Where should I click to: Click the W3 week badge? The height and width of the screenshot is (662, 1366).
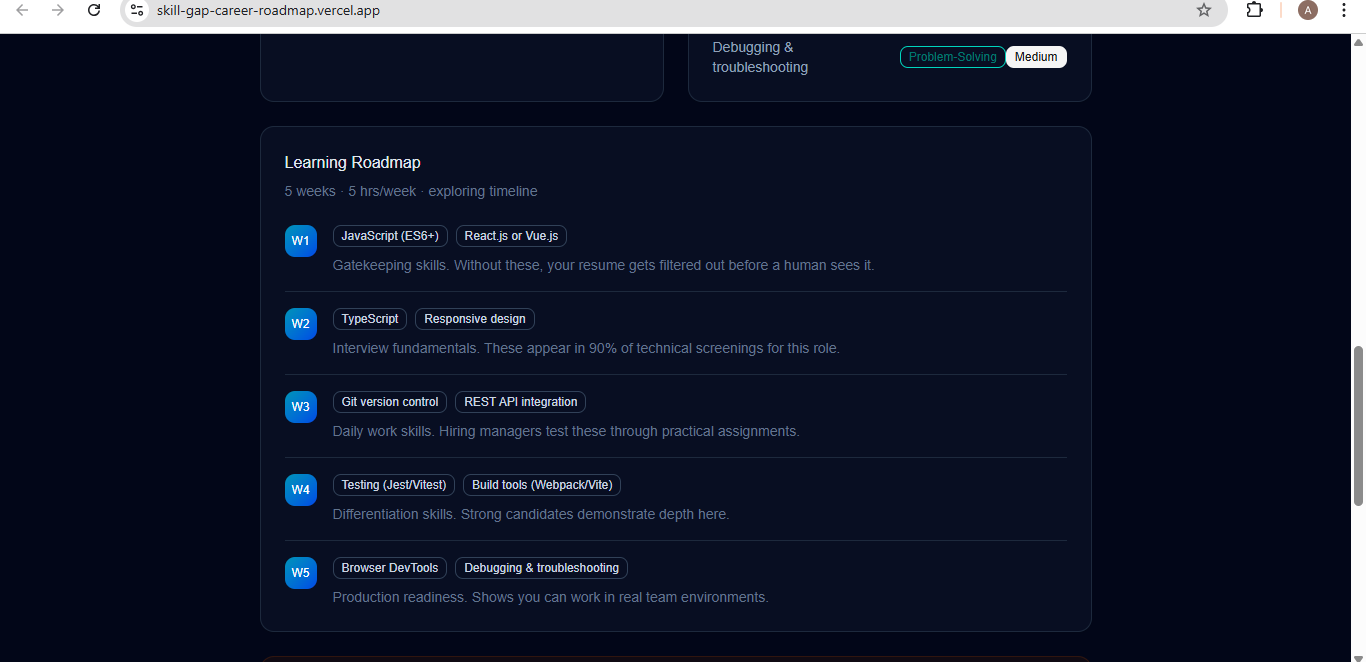pos(301,407)
